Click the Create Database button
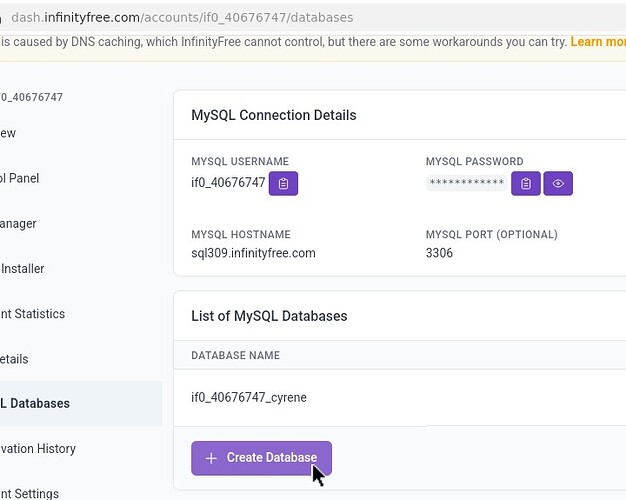Viewport: 626px width, 500px height. tap(261, 458)
